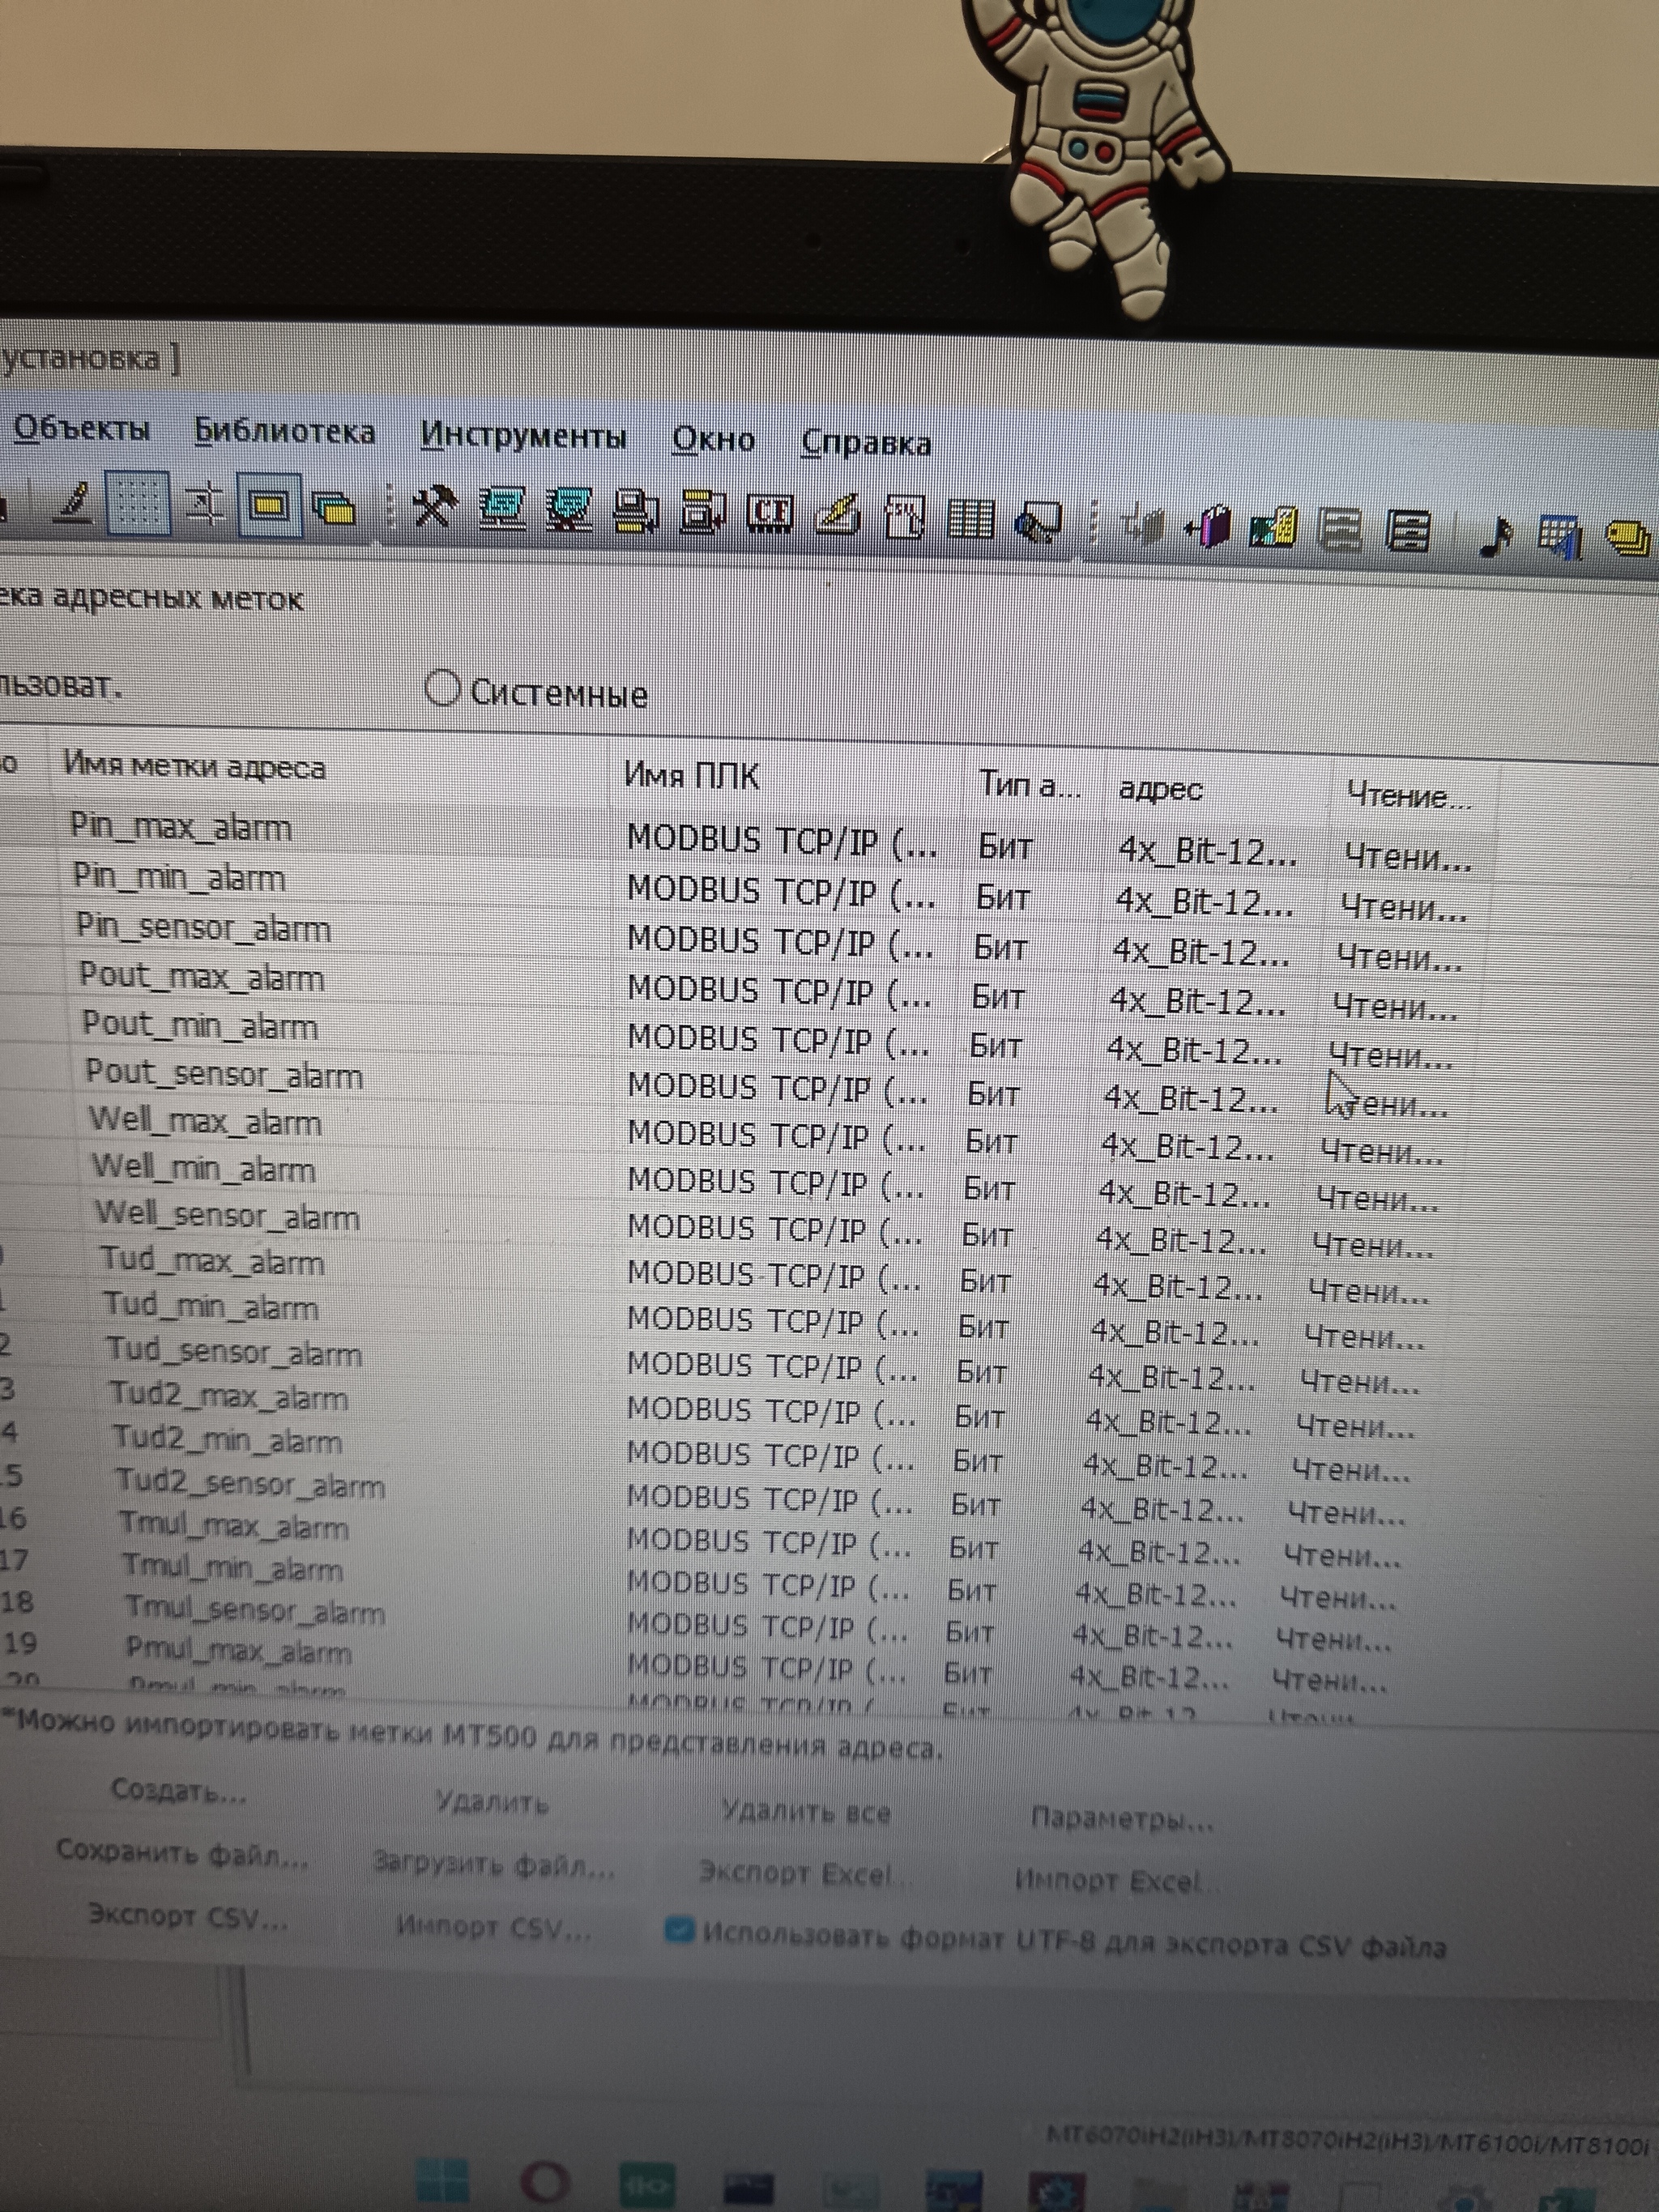Select the Системные radio button
This screenshot has height=2212, width=1659.
point(442,688)
